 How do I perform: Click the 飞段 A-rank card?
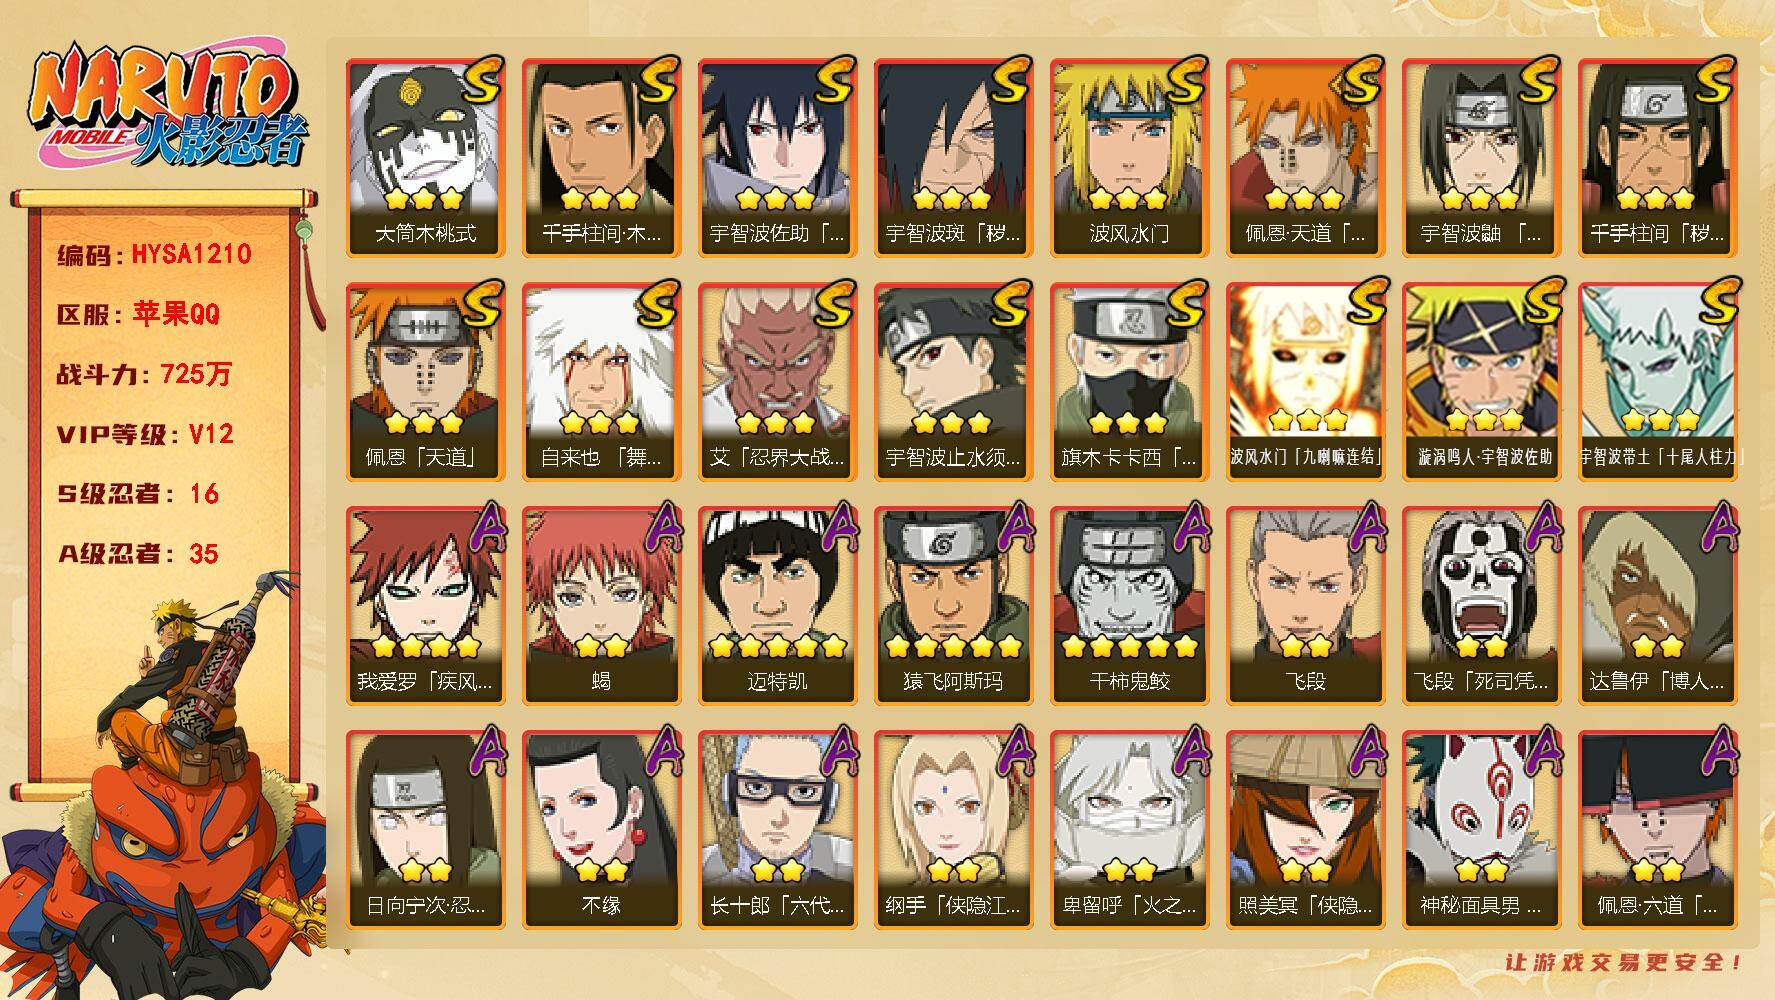[x=1305, y=606]
